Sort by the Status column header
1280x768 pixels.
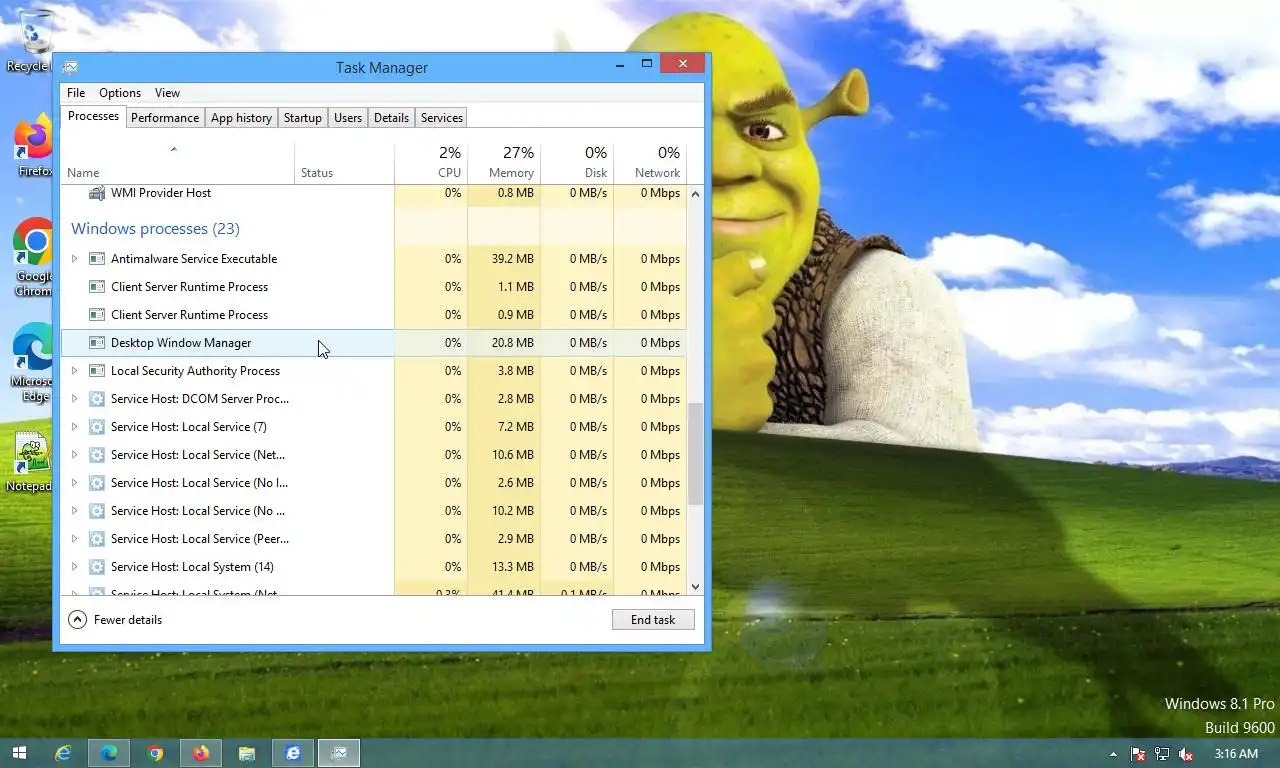(344, 163)
